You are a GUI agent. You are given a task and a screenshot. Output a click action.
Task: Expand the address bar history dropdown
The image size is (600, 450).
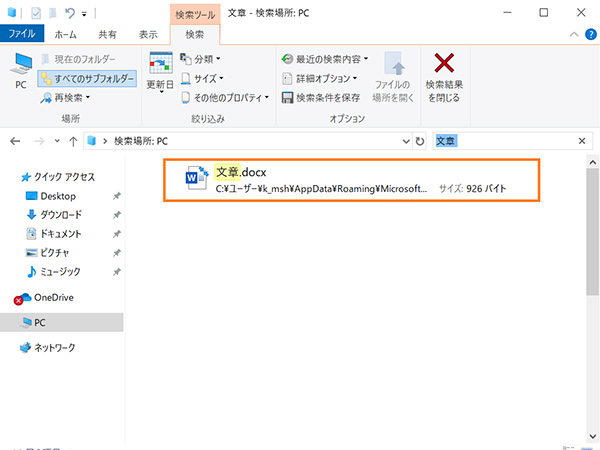406,141
